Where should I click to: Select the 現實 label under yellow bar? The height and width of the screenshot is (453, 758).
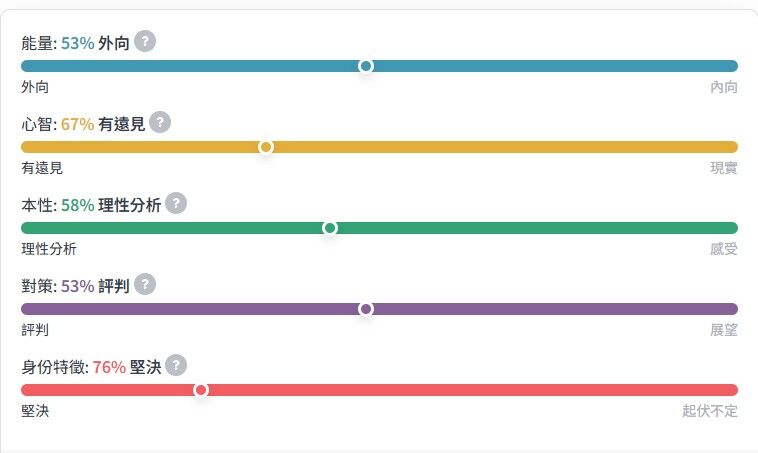[724, 168]
